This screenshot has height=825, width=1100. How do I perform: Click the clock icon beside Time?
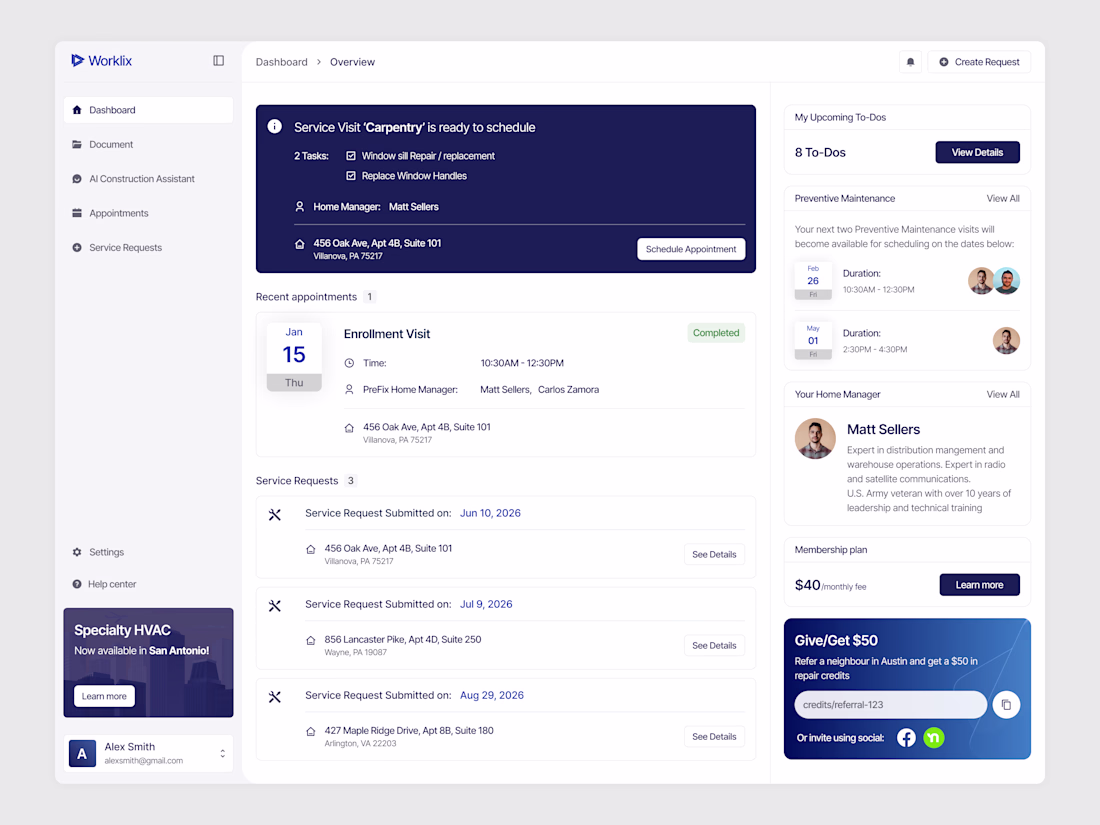tap(349, 363)
